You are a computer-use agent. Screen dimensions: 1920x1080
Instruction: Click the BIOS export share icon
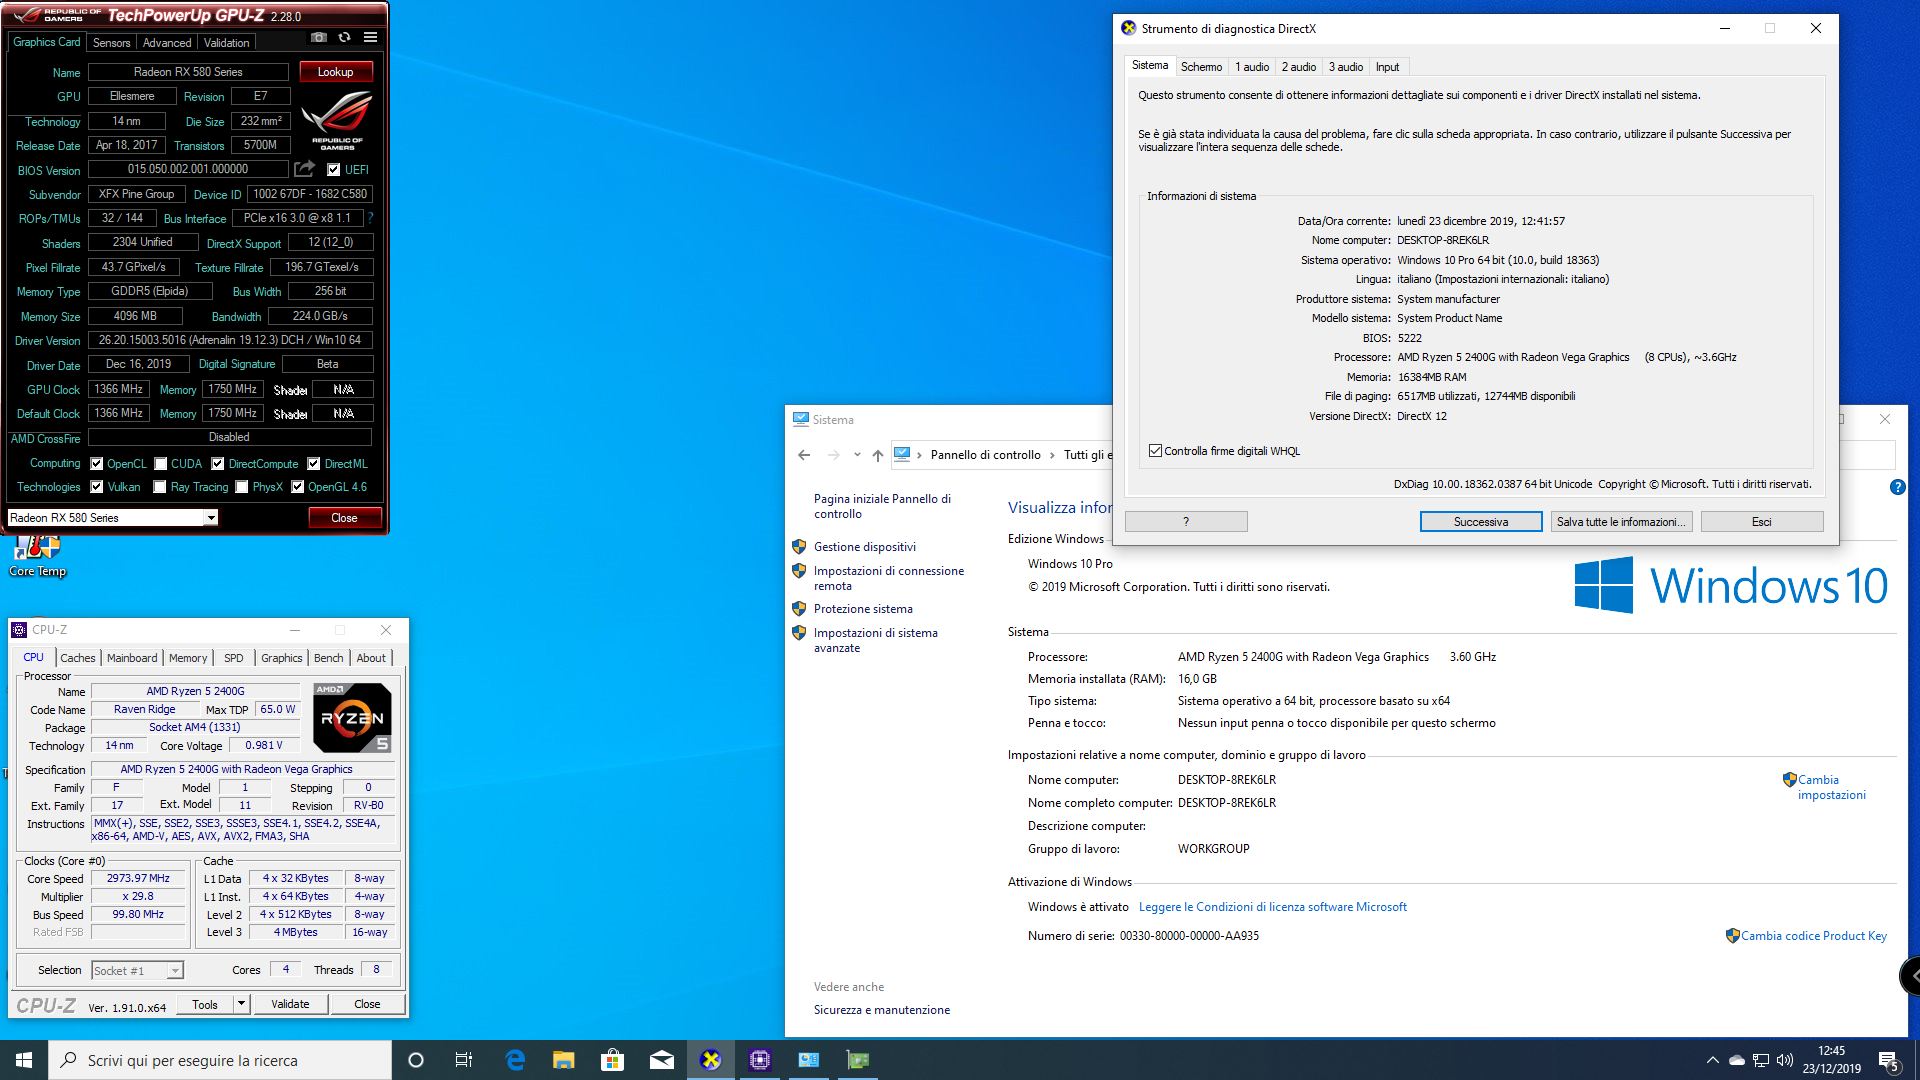(305, 169)
